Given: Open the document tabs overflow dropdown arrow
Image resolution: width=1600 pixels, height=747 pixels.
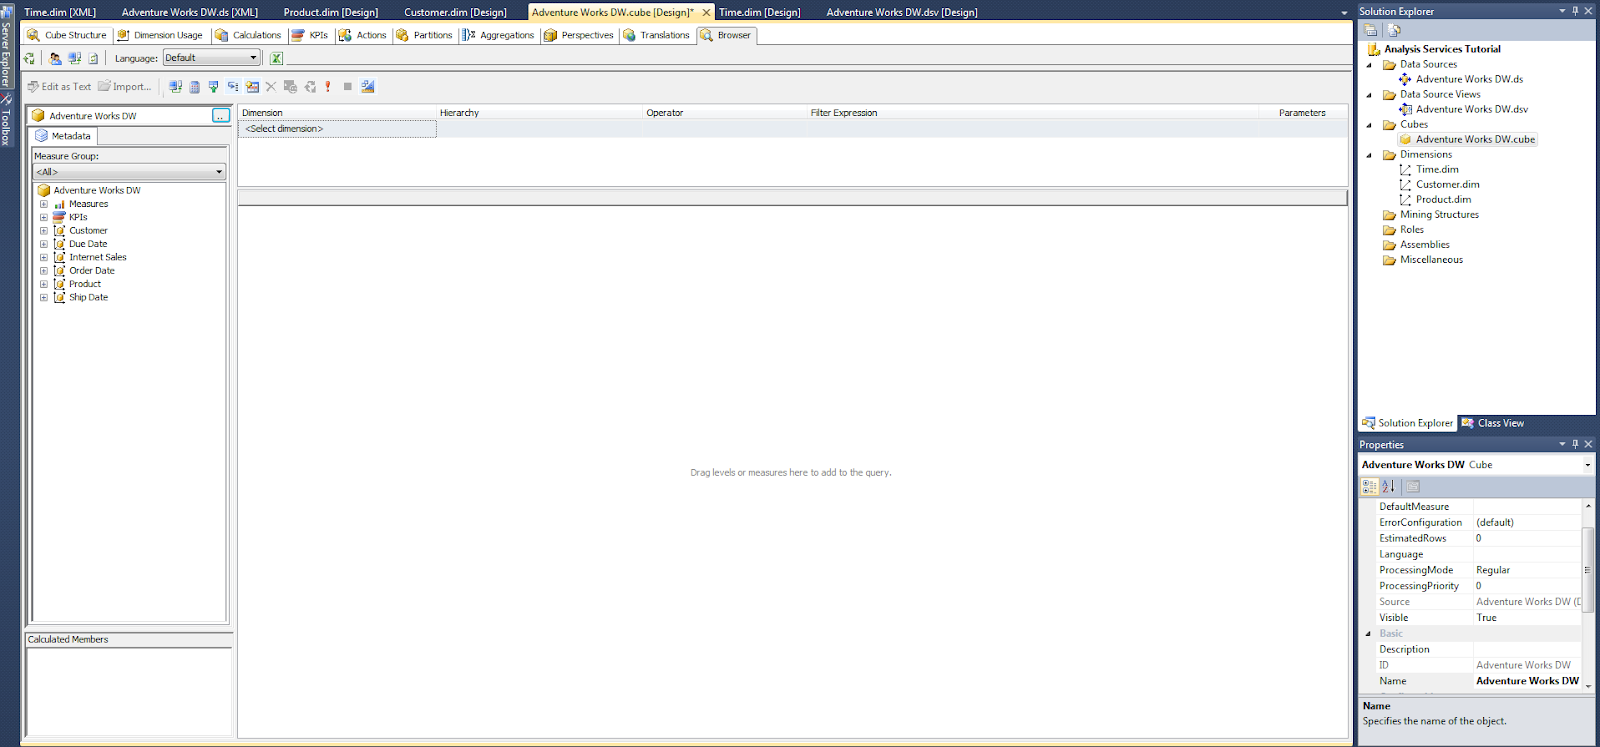Looking at the screenshot, I should click(x=1344, y=13).
